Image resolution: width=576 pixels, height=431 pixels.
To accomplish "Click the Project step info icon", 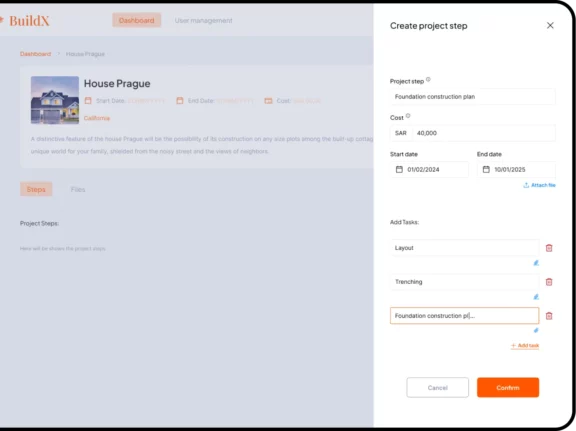I will click(x=428, y=79).
